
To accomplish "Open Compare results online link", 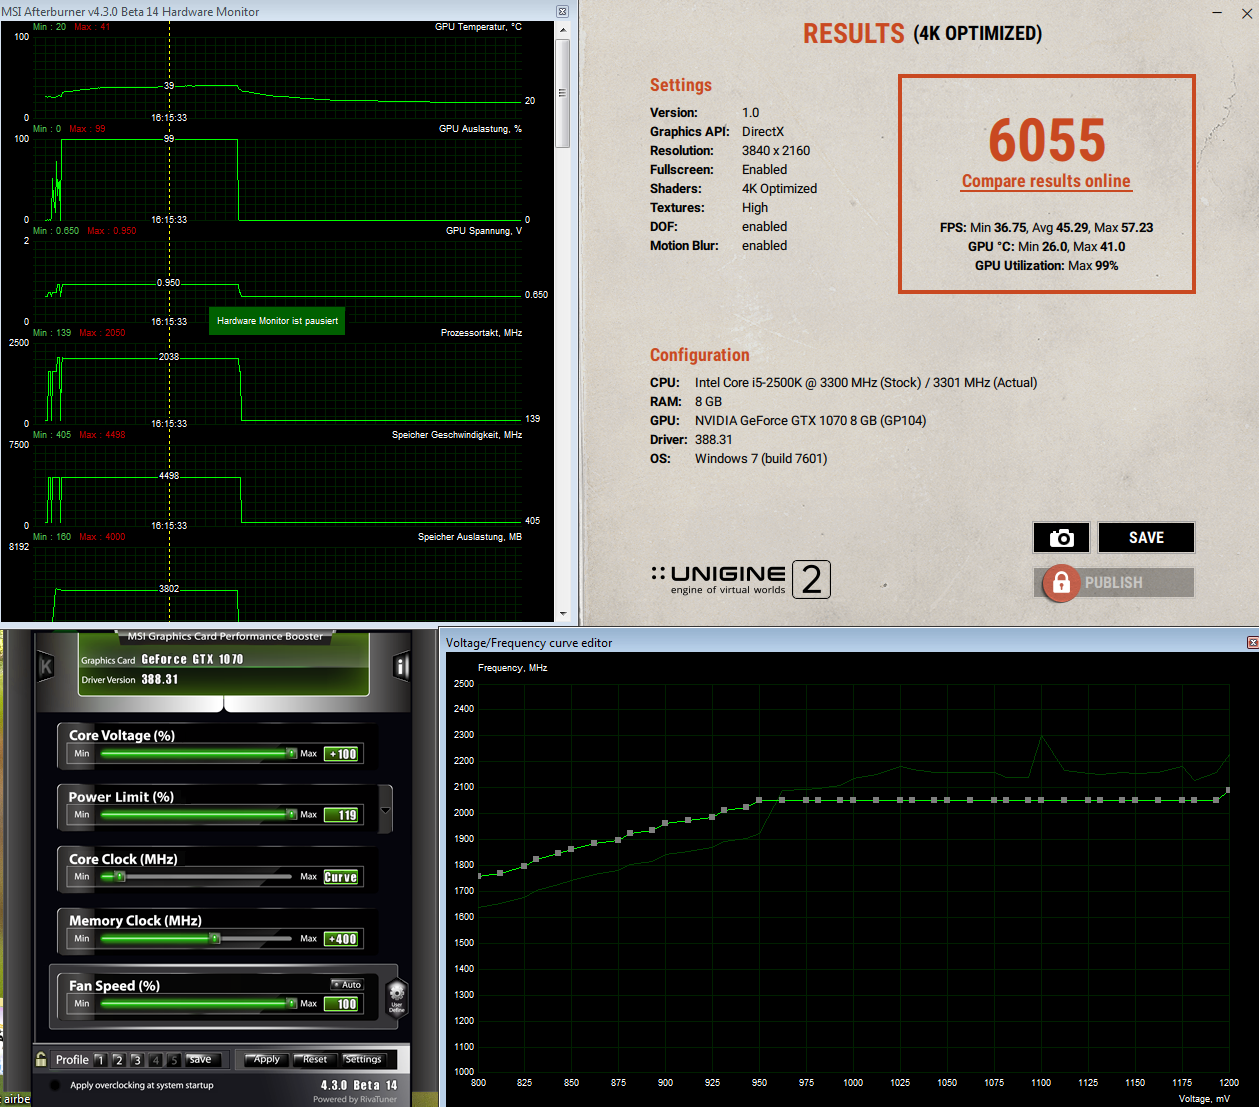I will (1046, 181).
